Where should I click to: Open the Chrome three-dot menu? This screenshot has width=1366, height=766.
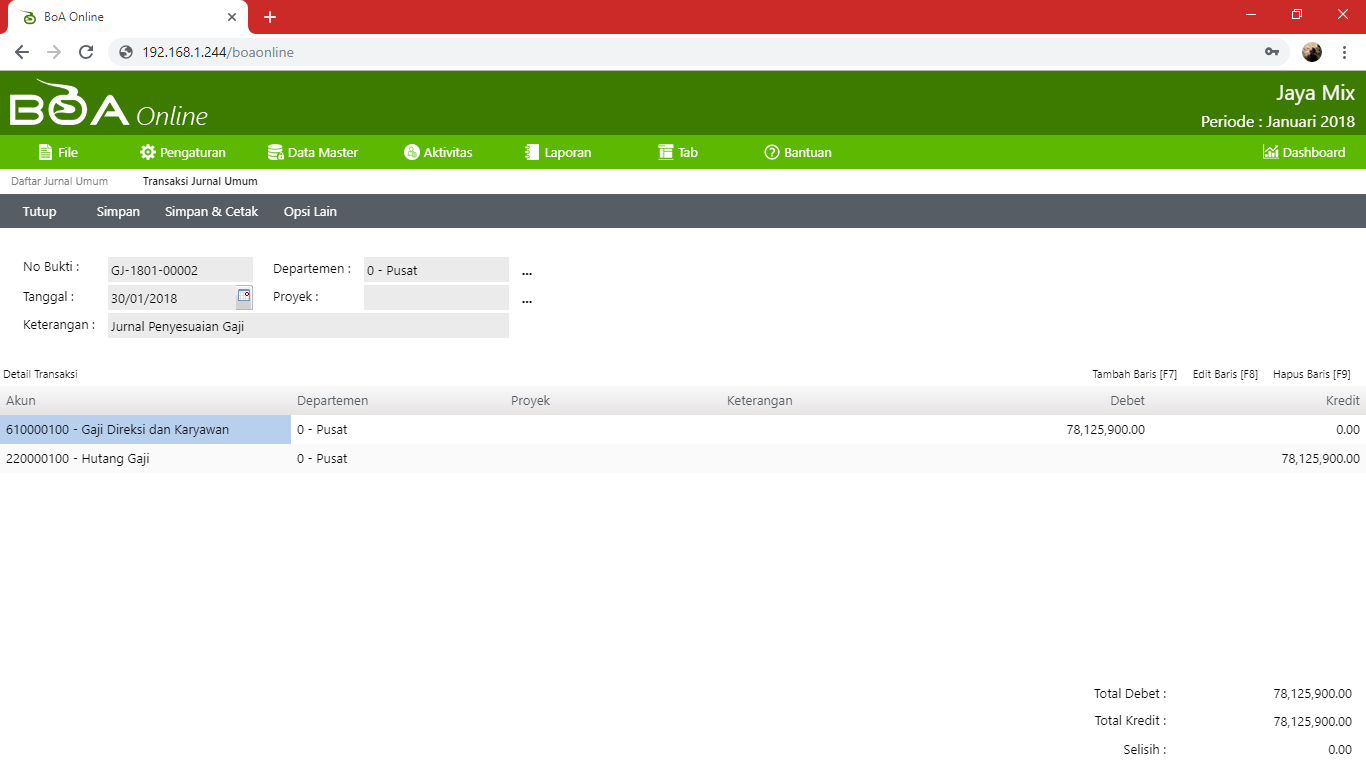1344,52
